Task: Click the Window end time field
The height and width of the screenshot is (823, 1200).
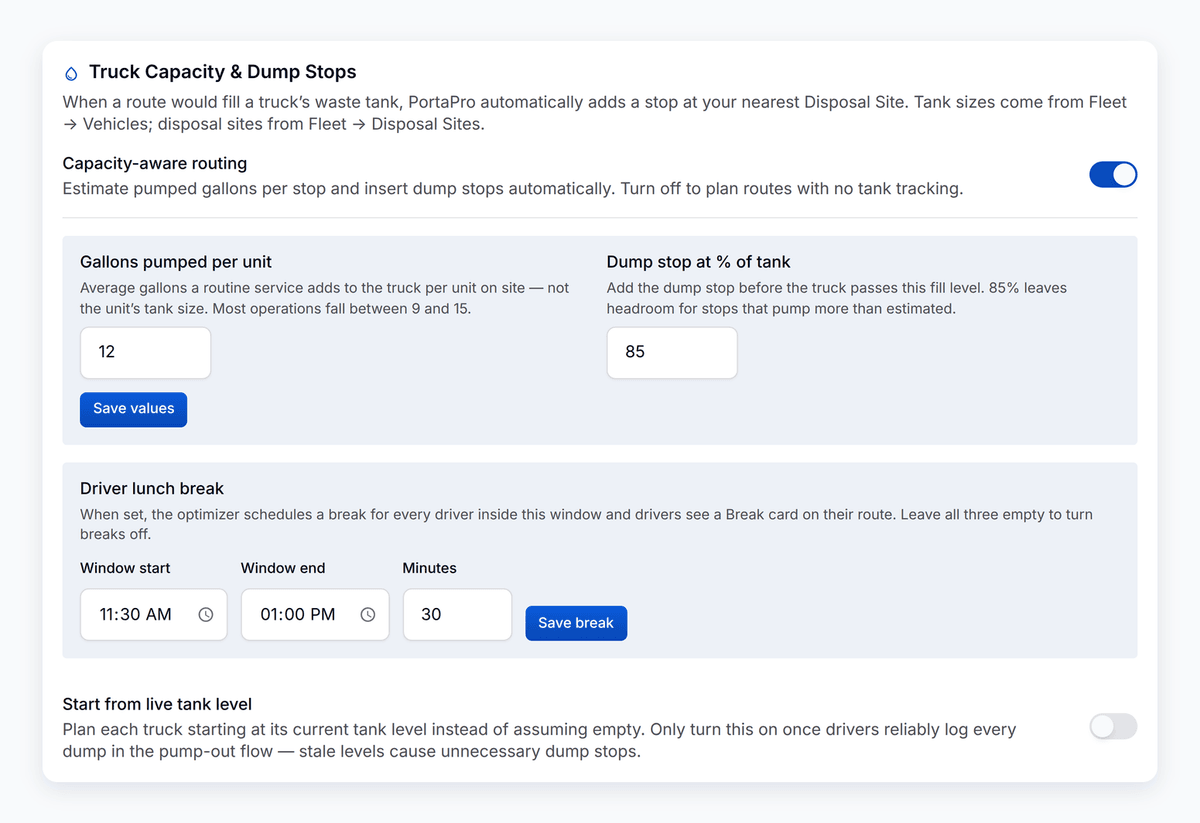Action: [x=315, y=614]
